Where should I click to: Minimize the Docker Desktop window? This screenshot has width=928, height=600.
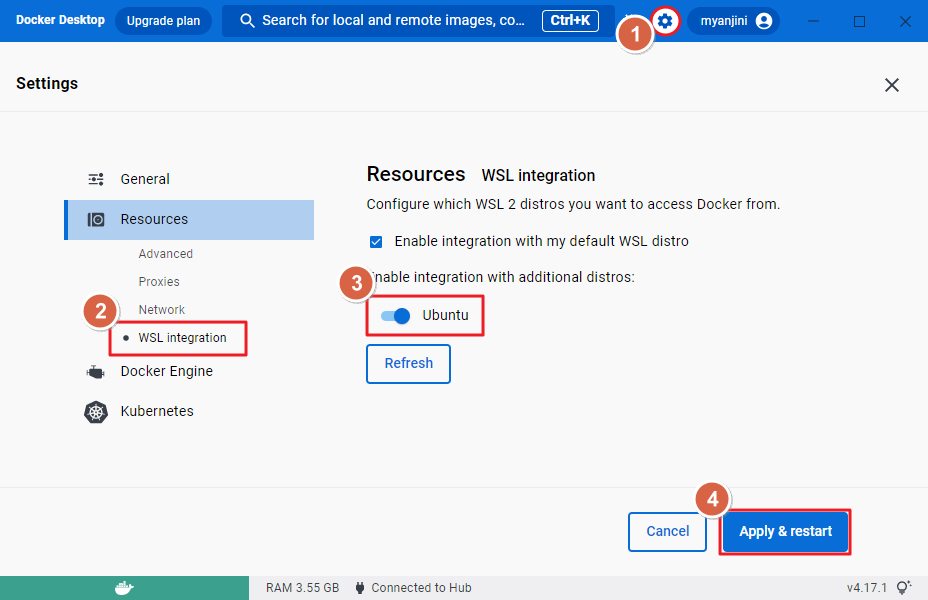click(x=814, y=21)
